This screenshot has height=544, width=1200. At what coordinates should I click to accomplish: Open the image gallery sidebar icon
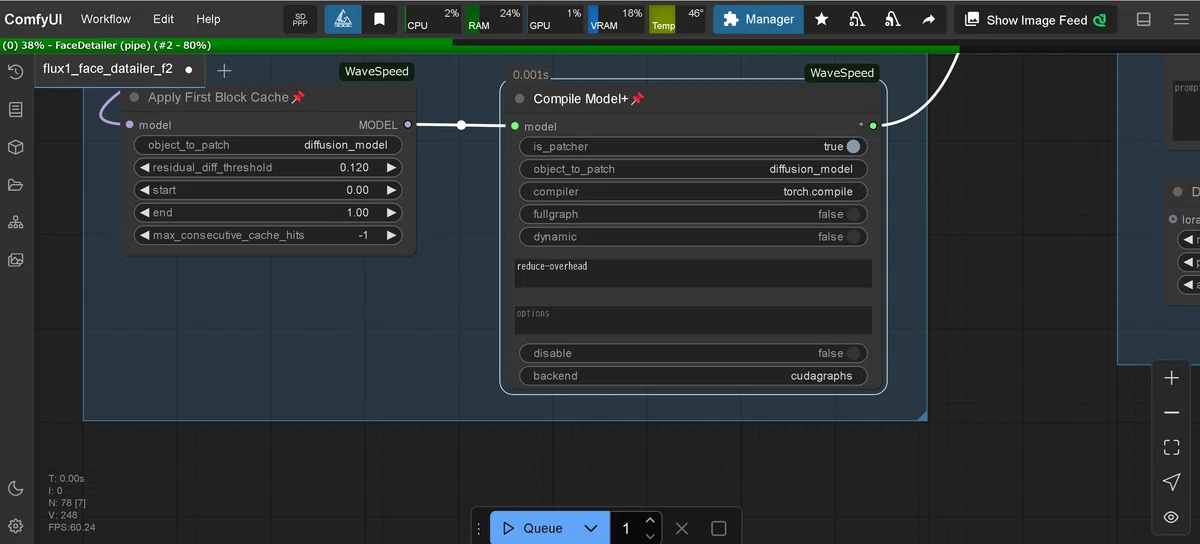click(x=16, y=260)
